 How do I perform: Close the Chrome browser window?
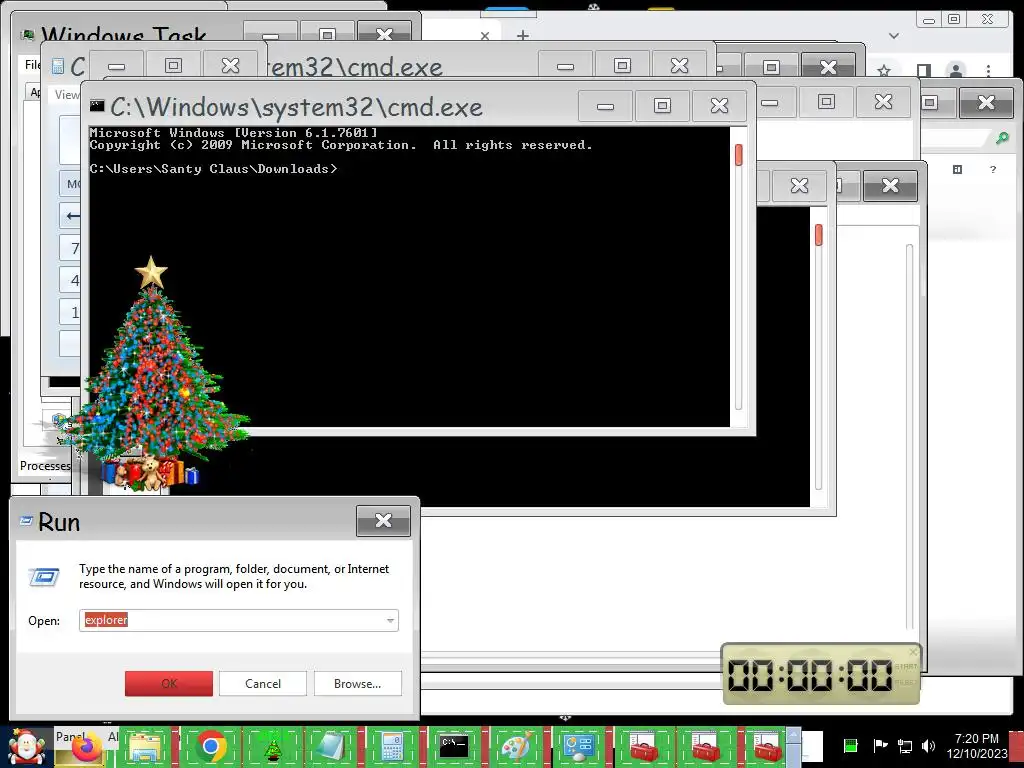pos(987,20)
